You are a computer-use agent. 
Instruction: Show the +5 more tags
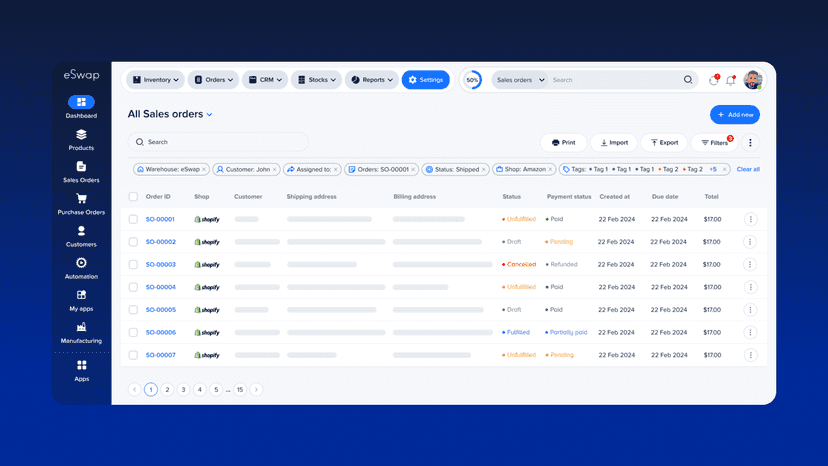point(713,170)
